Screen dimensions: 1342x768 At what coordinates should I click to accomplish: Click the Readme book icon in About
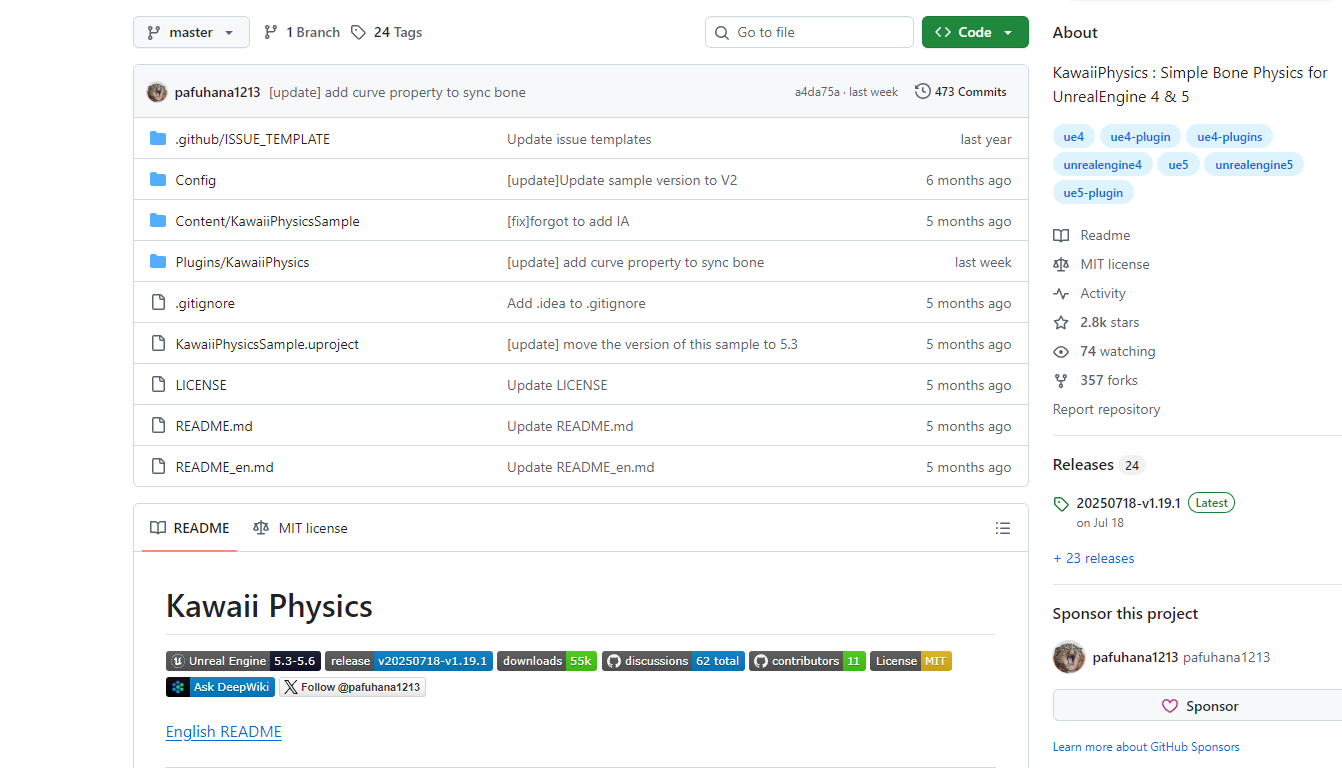(1061, 236)
